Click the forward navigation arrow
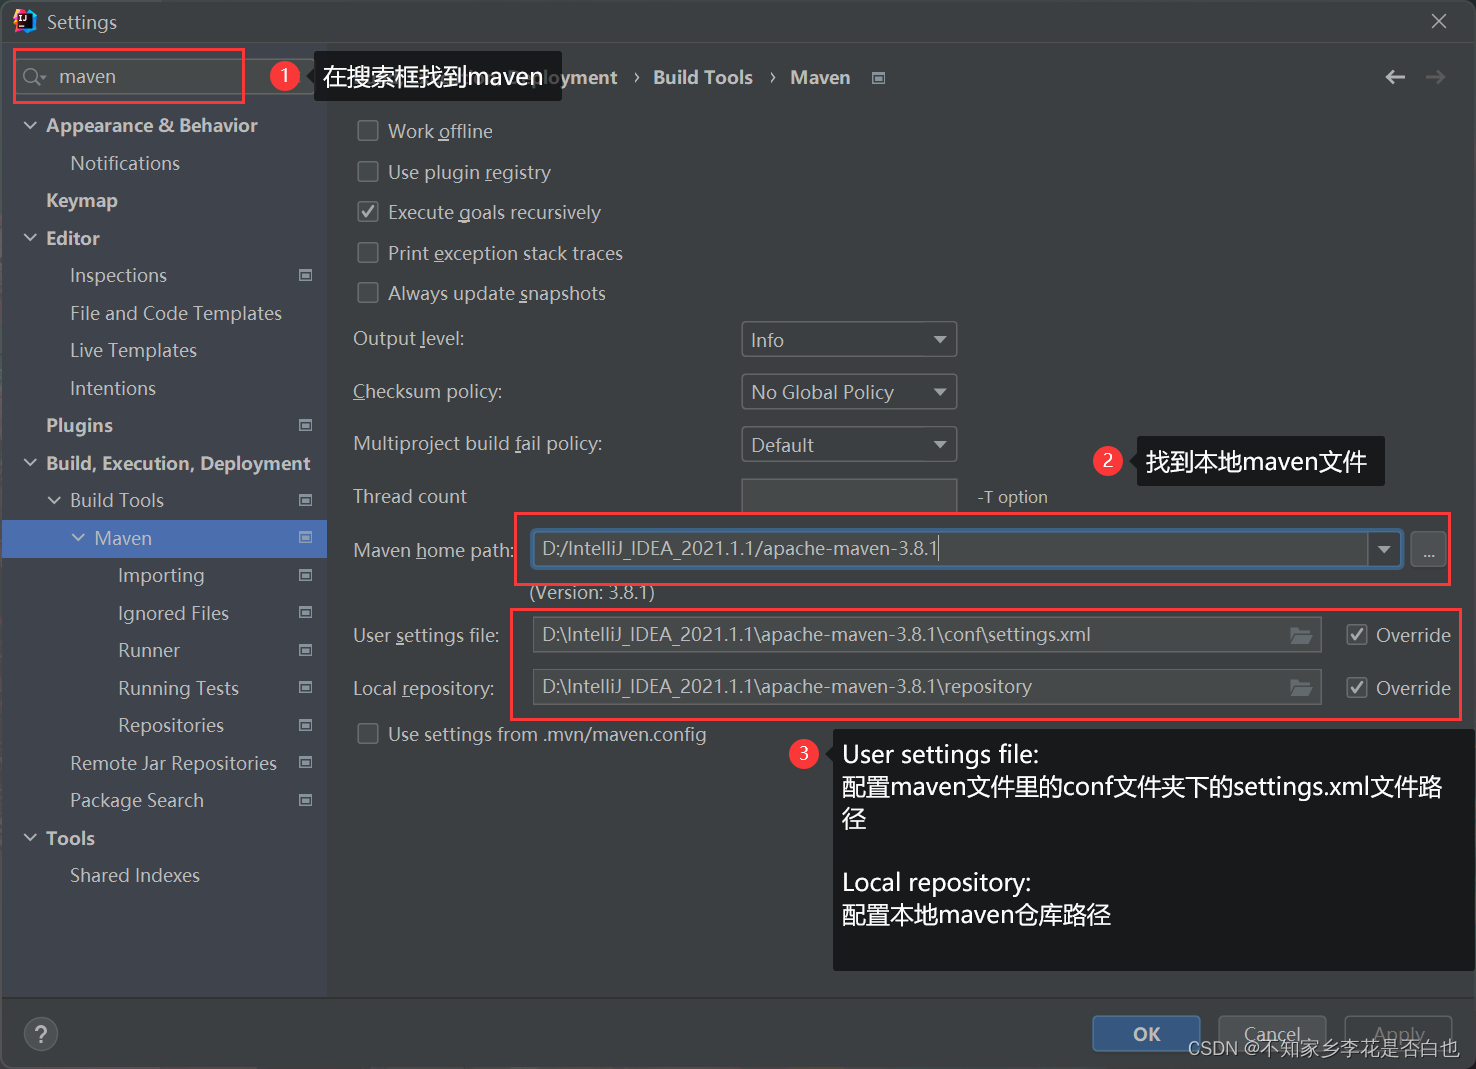 [1434, 76]
